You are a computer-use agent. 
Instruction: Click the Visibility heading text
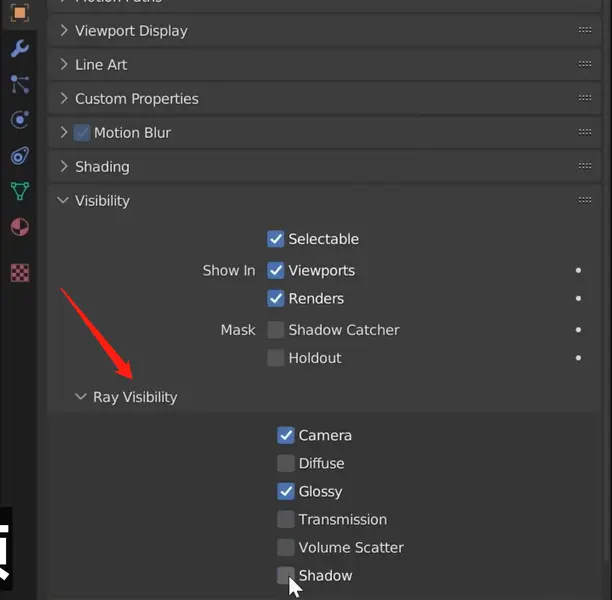pyautogui.click(x=102, y=201)
